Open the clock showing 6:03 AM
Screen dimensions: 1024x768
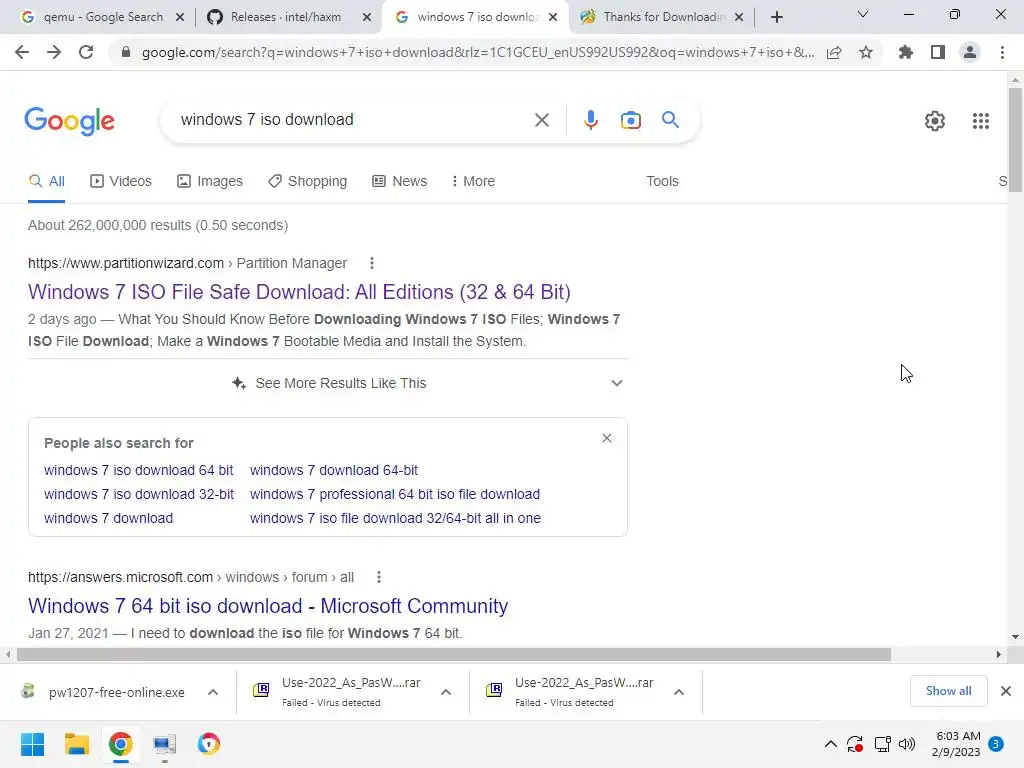956,744
